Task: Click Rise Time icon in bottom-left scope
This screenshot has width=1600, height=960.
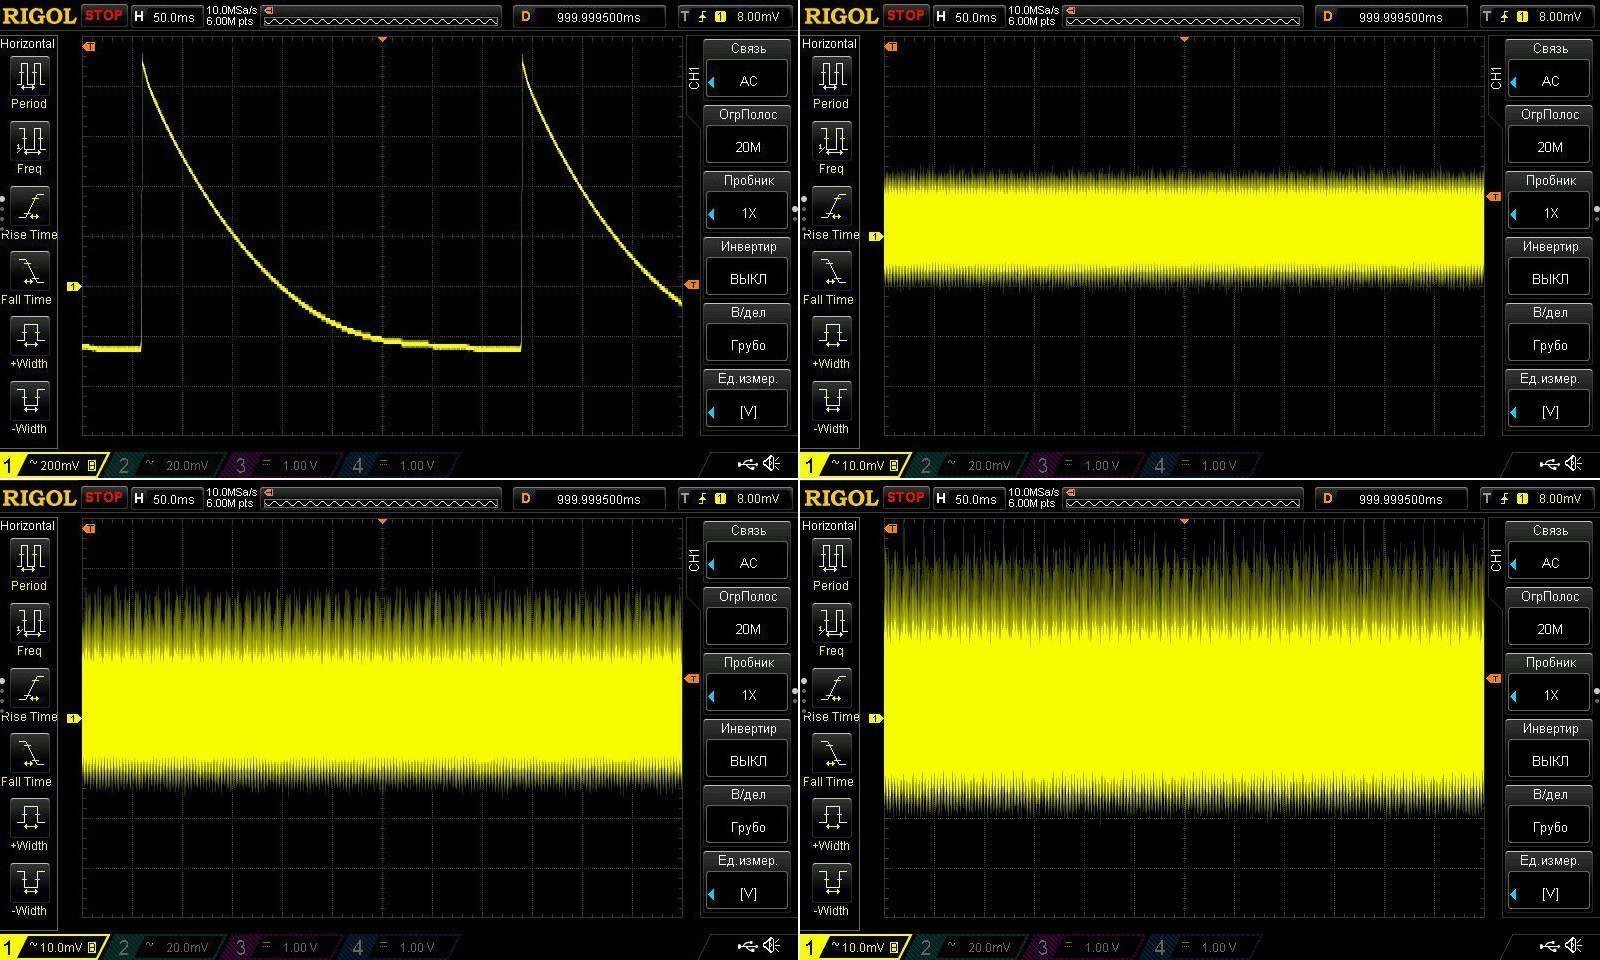Action: click(x=29, y=689)
